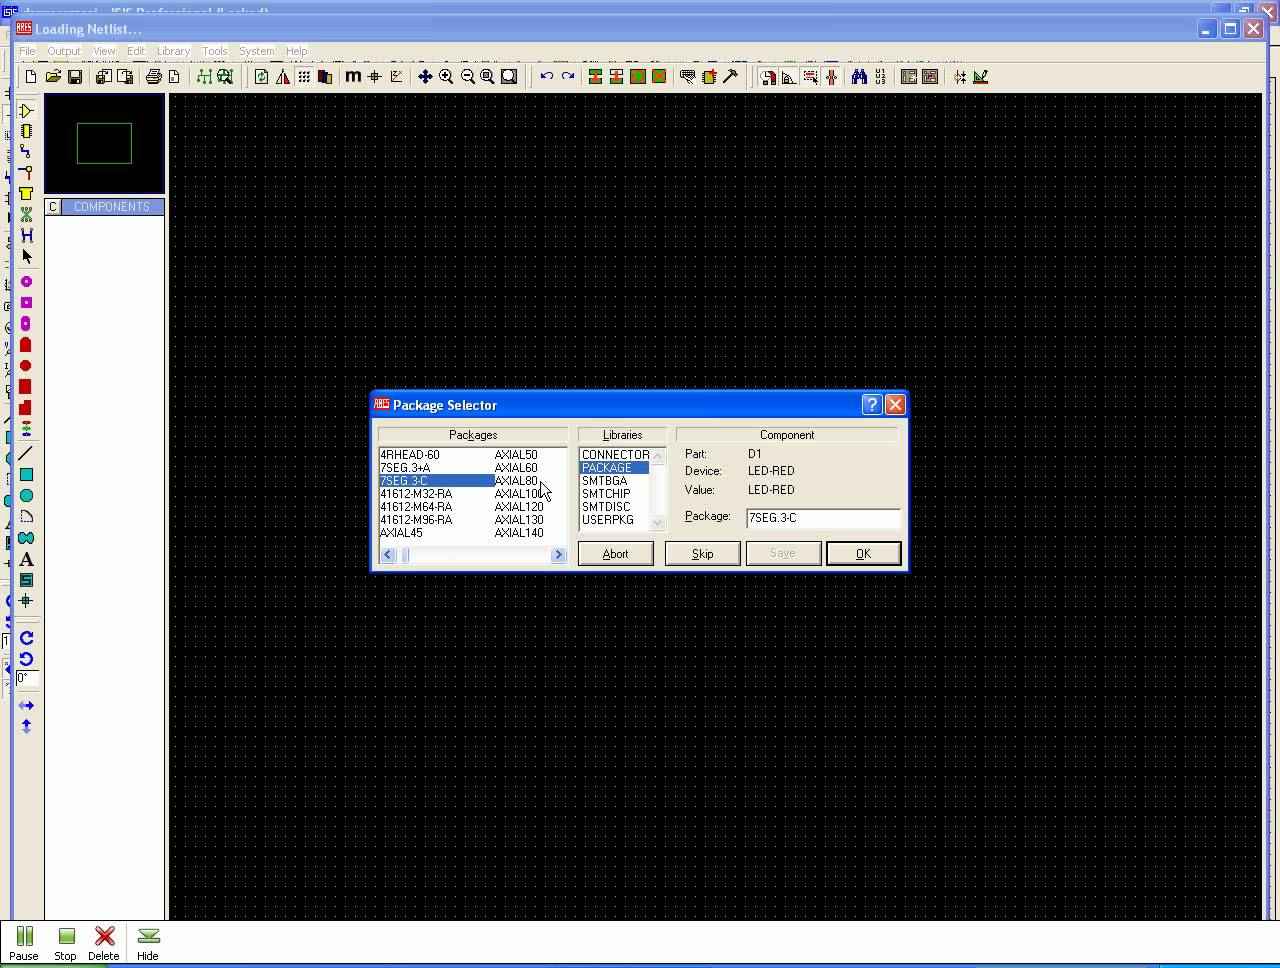Click the Save layout floppy disk icon
The height and width of the screenshot is (968, 1280).
coord(75,77)
